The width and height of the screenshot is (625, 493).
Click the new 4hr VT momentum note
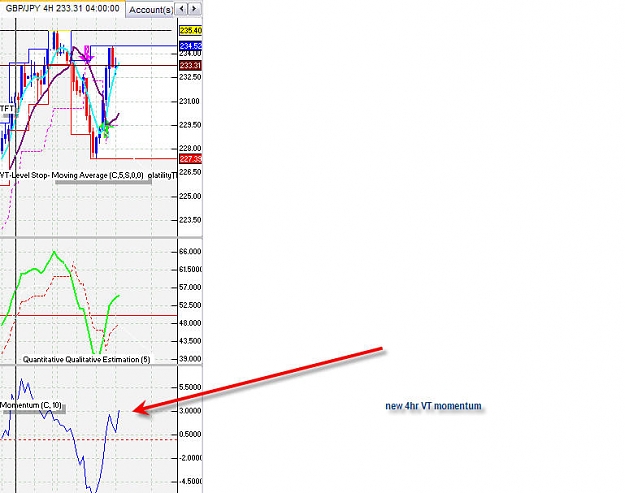(x=434, y=406)
